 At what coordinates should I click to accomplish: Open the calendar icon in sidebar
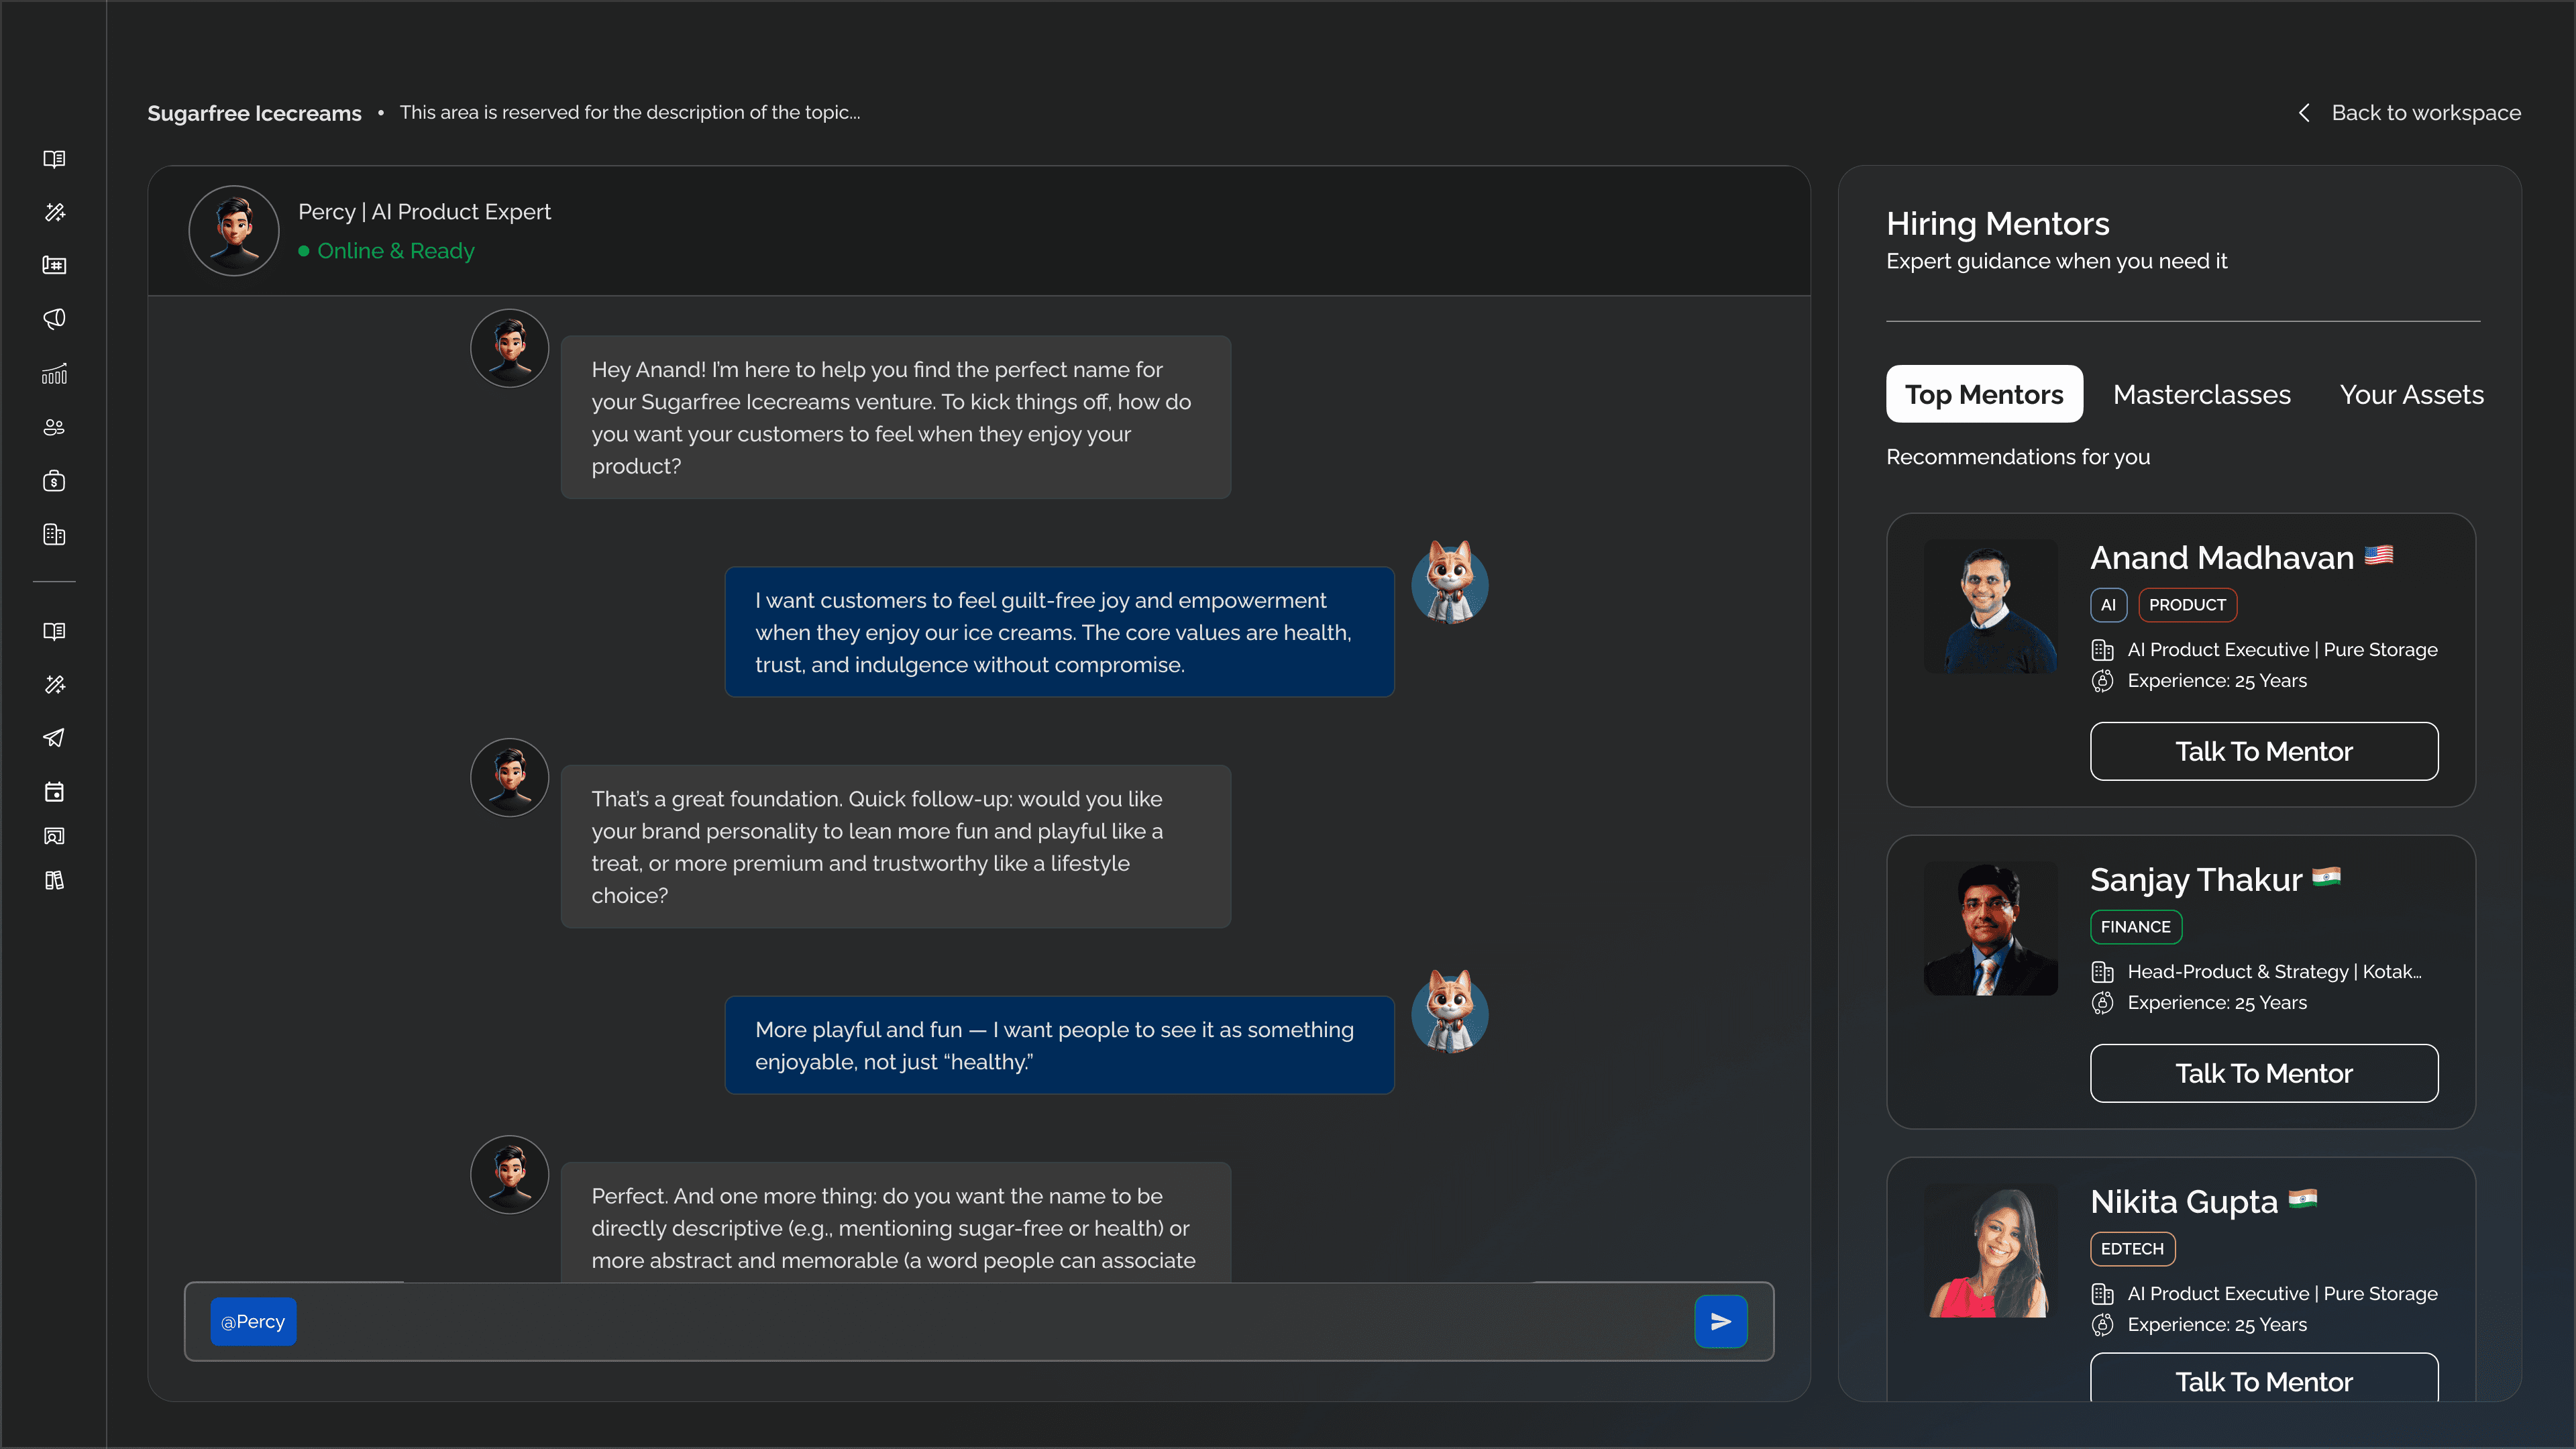[x=54, y=792]
